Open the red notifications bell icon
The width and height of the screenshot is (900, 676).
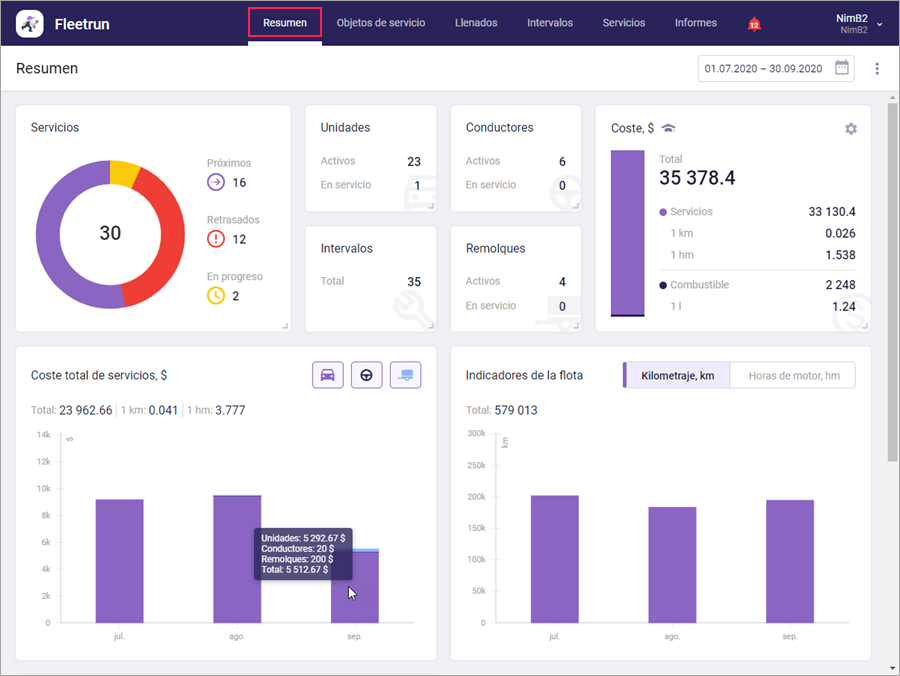(x=754, y=24)
